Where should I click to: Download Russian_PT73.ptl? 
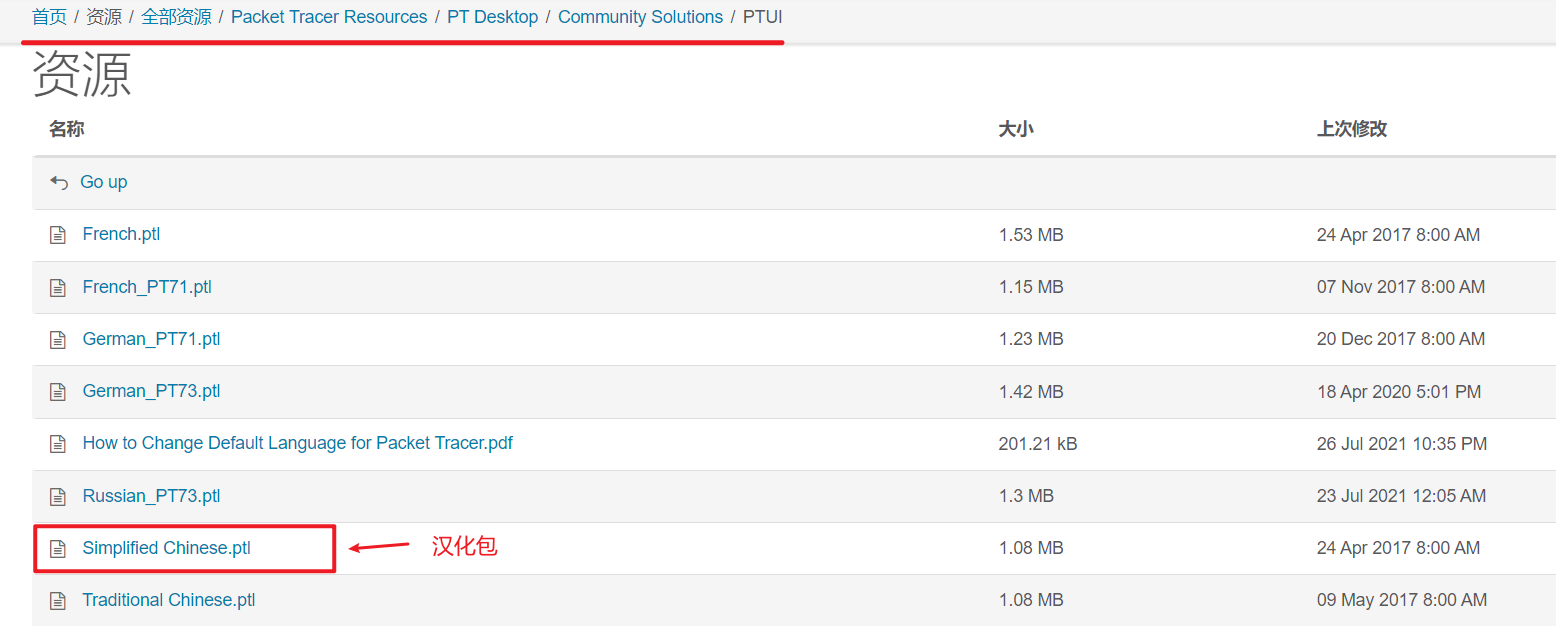[x=151, y=496]
